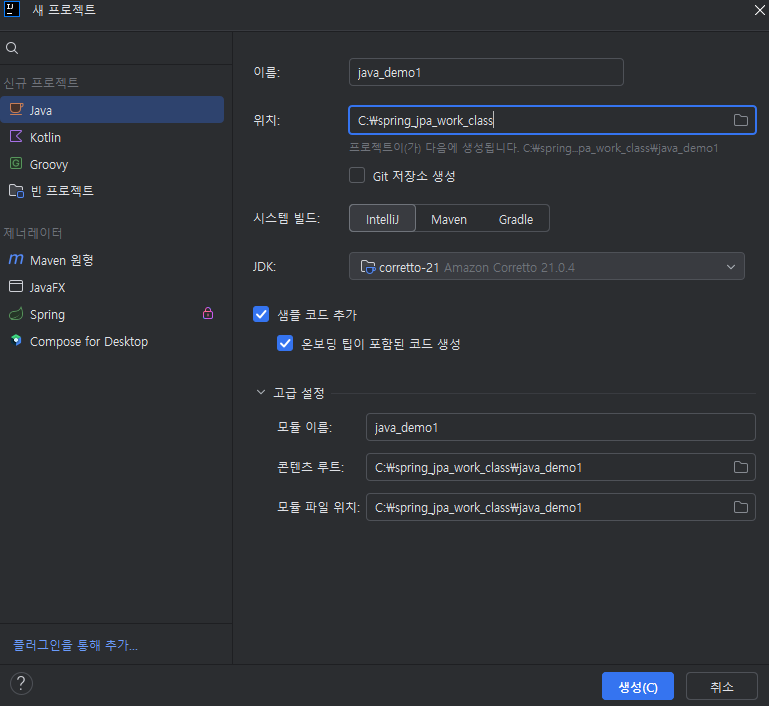Select Kotlin project type in list
Viewport: 769px width, 706px height.
click(x=112, y=137)
